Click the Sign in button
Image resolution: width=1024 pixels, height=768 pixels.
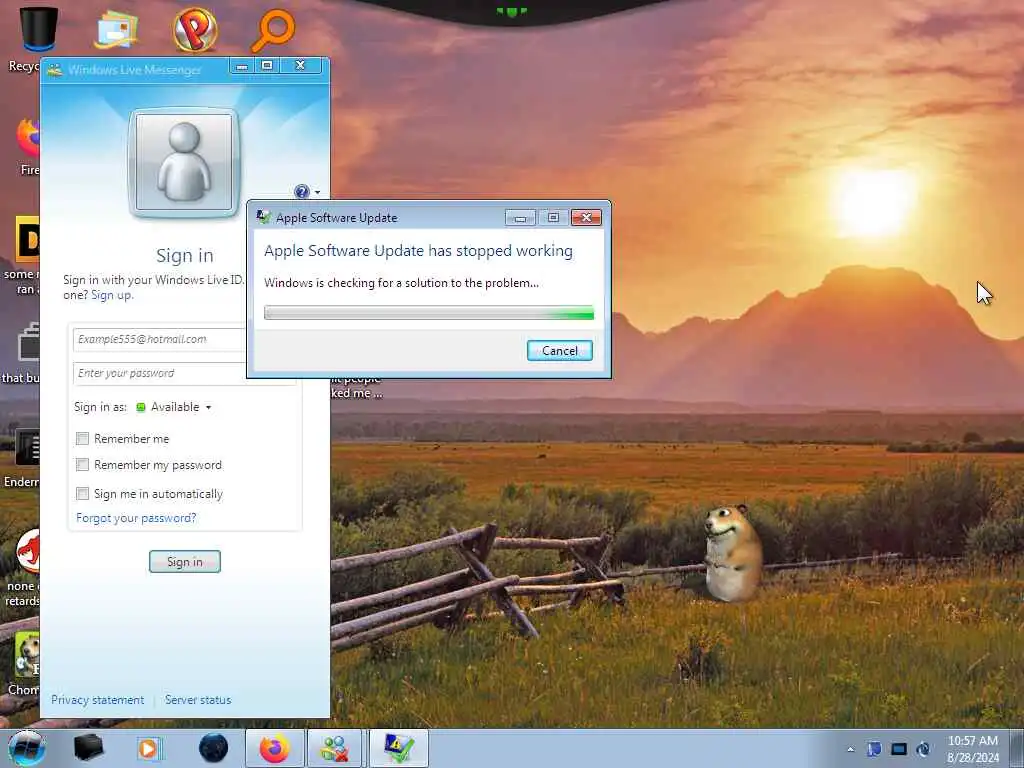pos(185,562)
